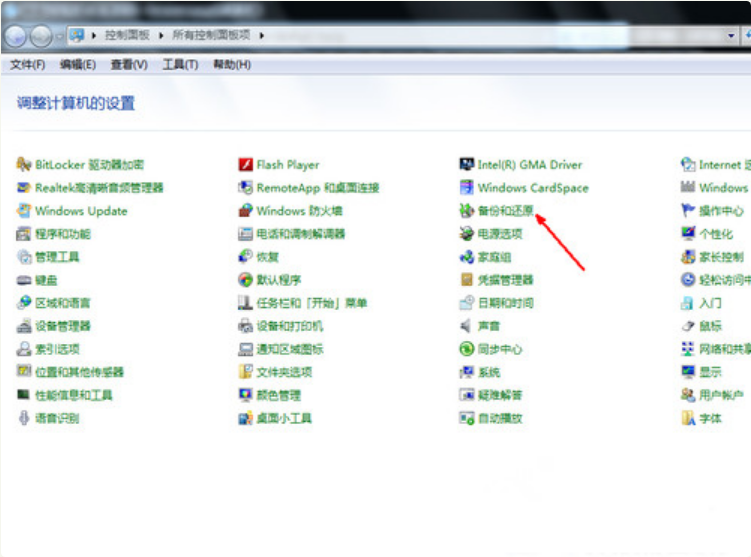751x557 pixels.
Task: Open the 声音 speaker icon
Action: click(x=467, y=326)
